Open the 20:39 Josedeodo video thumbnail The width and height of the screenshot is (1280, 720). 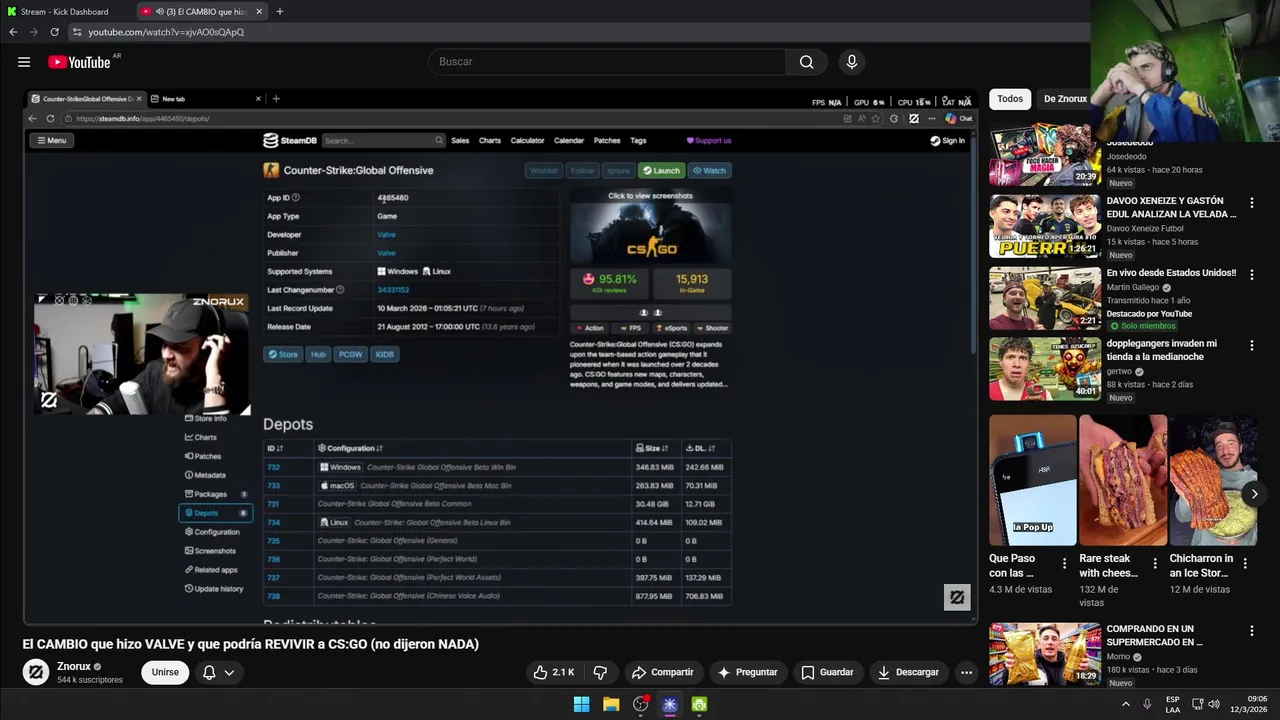tap(1045, 154)
